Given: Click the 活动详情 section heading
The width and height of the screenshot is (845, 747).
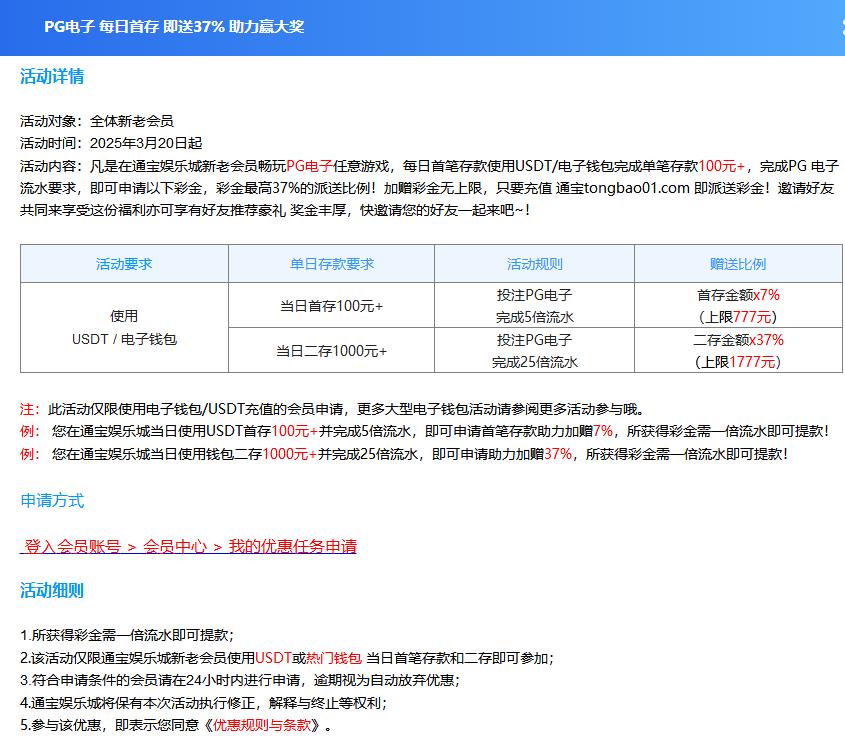Looking at the screenshot, I should click(x=52, y=77).
